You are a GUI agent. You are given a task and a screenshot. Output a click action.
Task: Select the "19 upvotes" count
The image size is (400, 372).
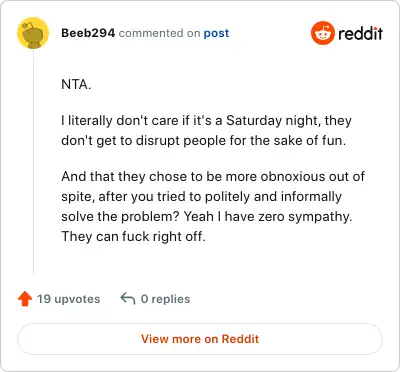[x=68, y=299]
